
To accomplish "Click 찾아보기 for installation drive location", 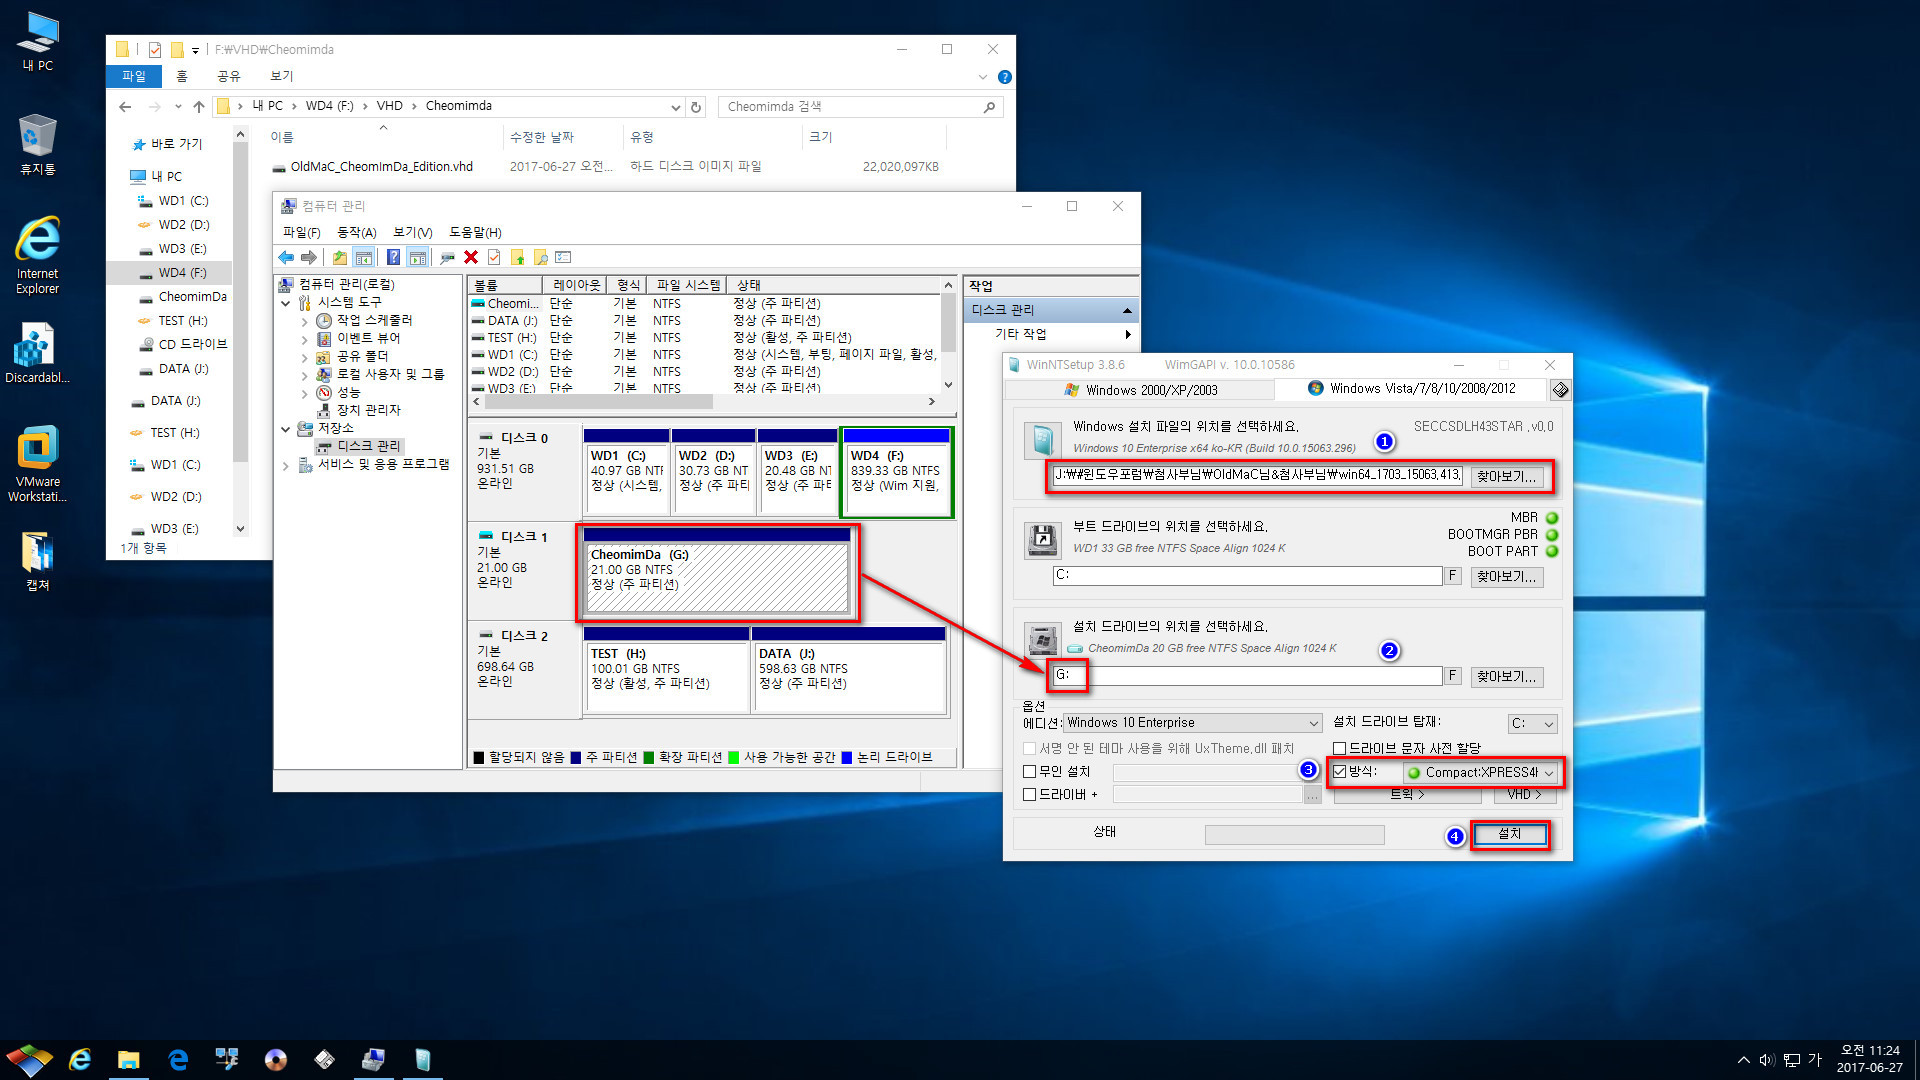I will click(x=1506, y=677).
